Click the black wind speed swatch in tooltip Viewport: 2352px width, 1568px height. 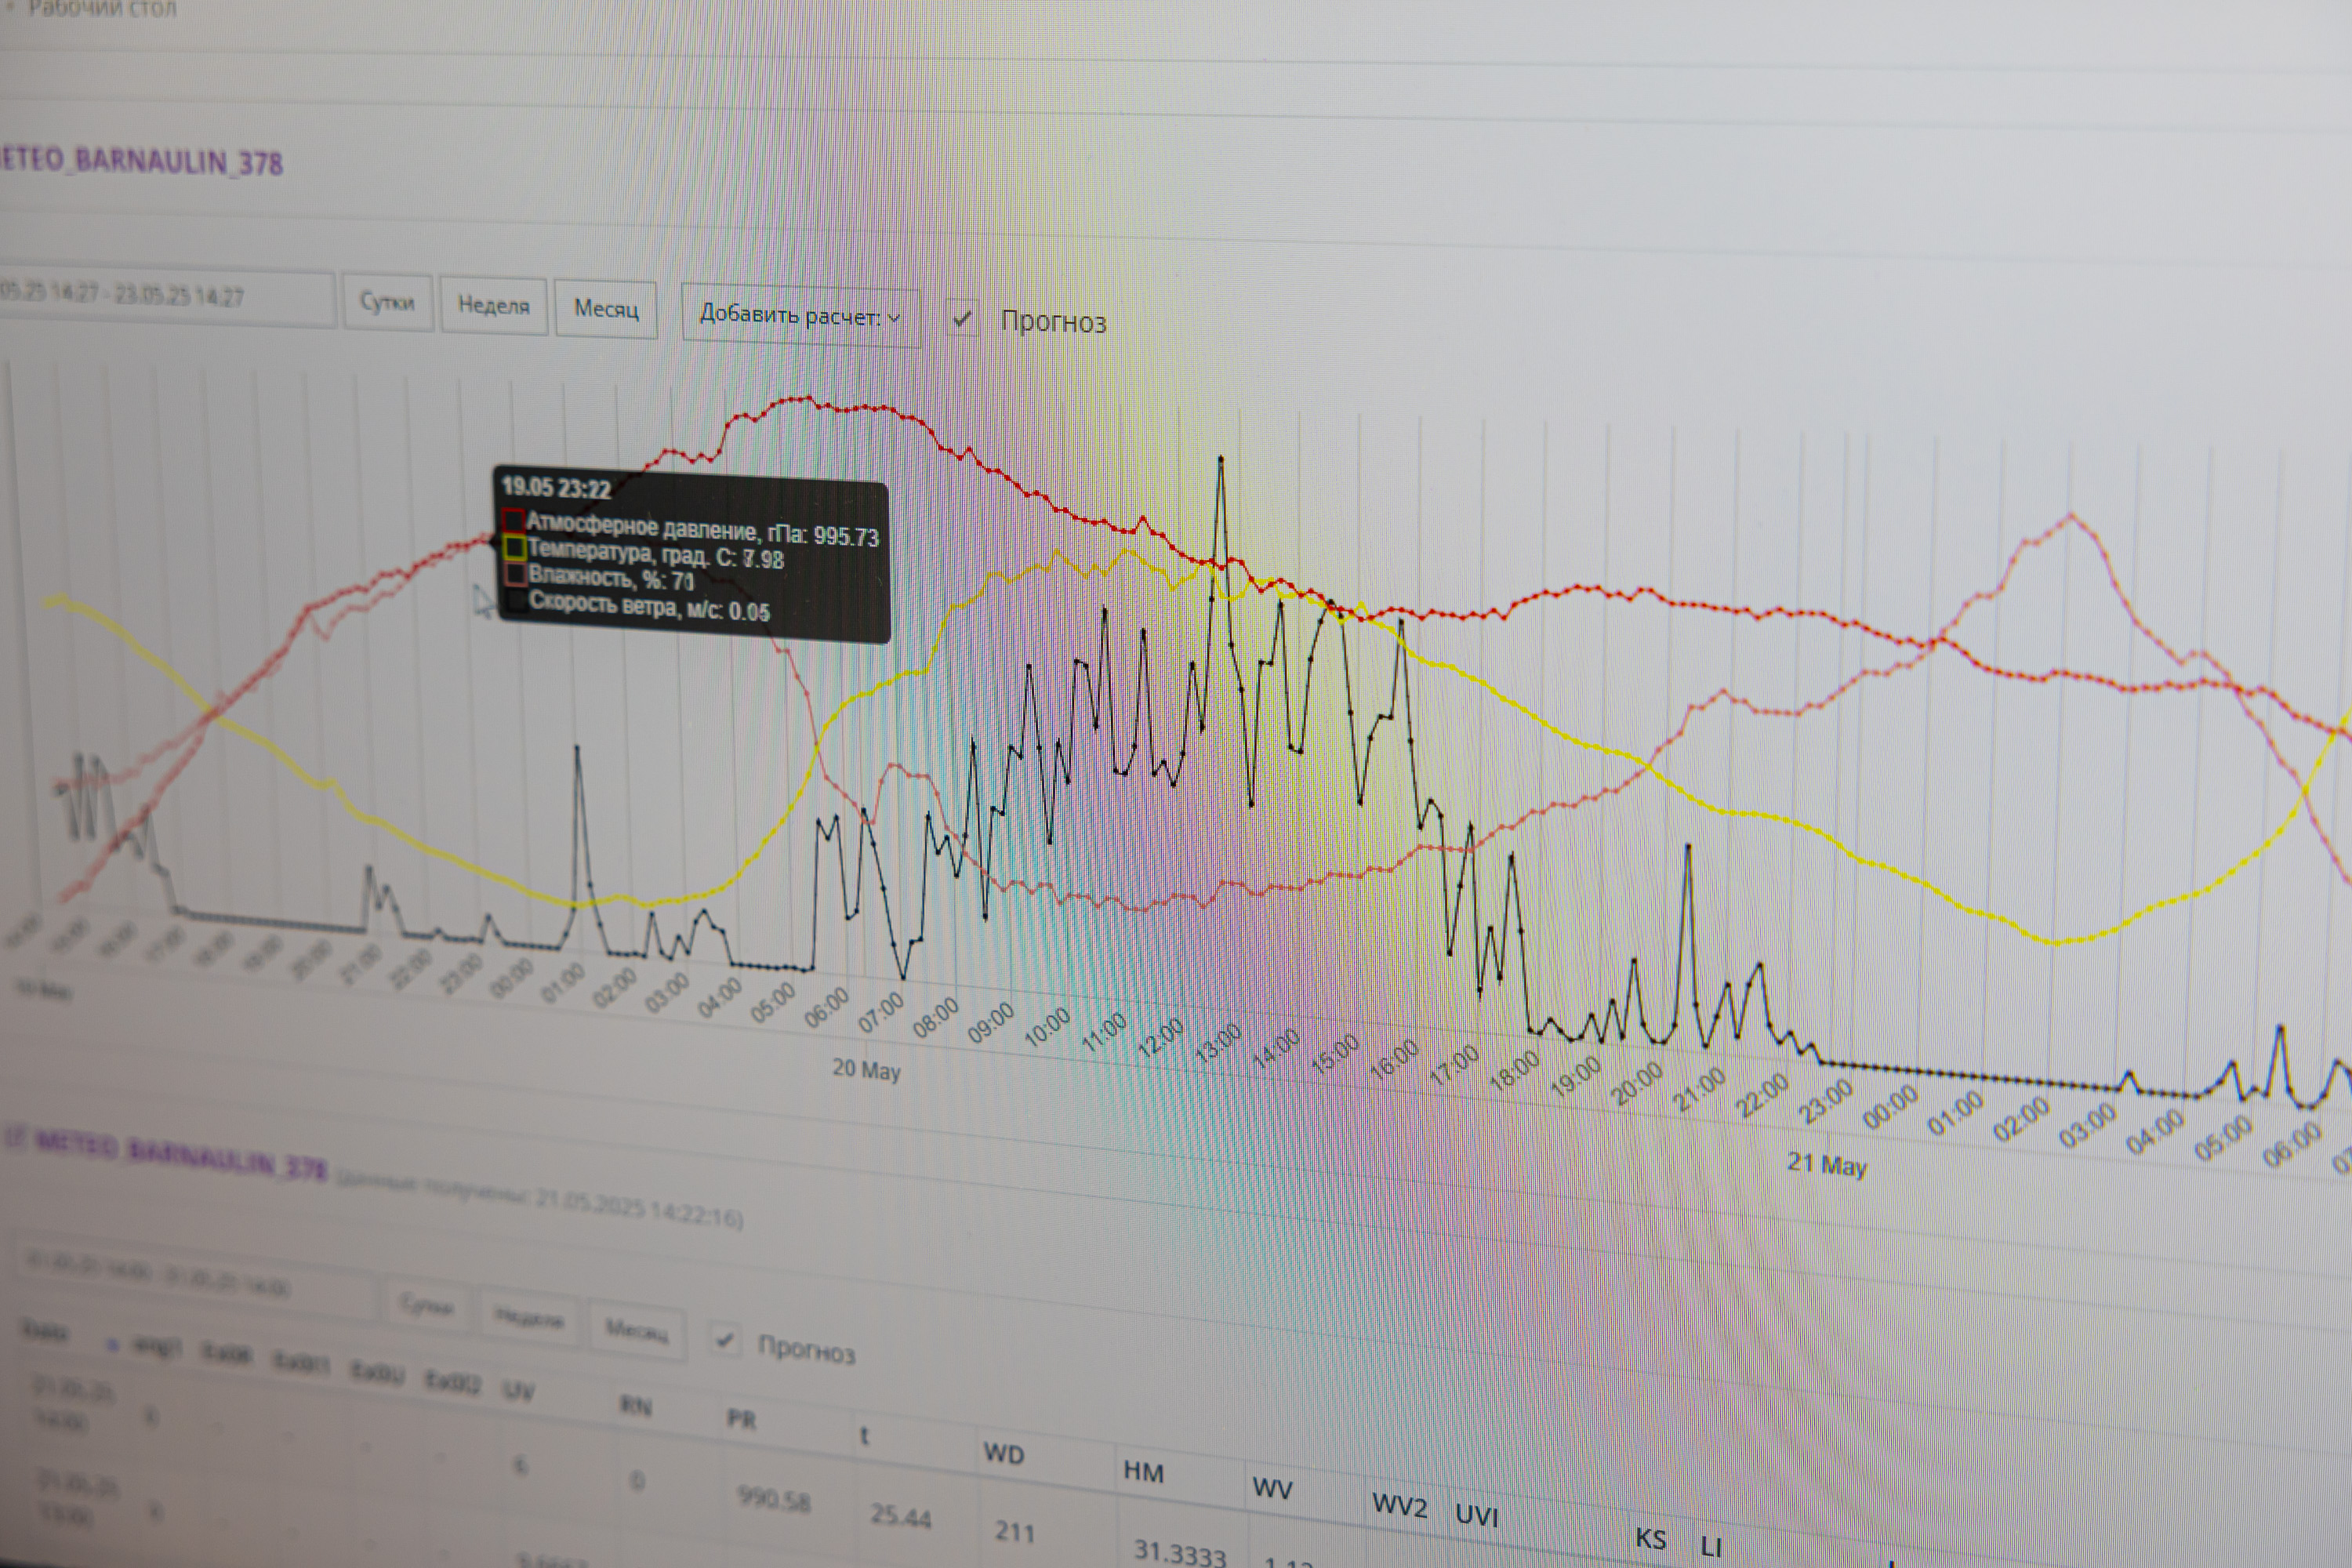coord(516,601)
